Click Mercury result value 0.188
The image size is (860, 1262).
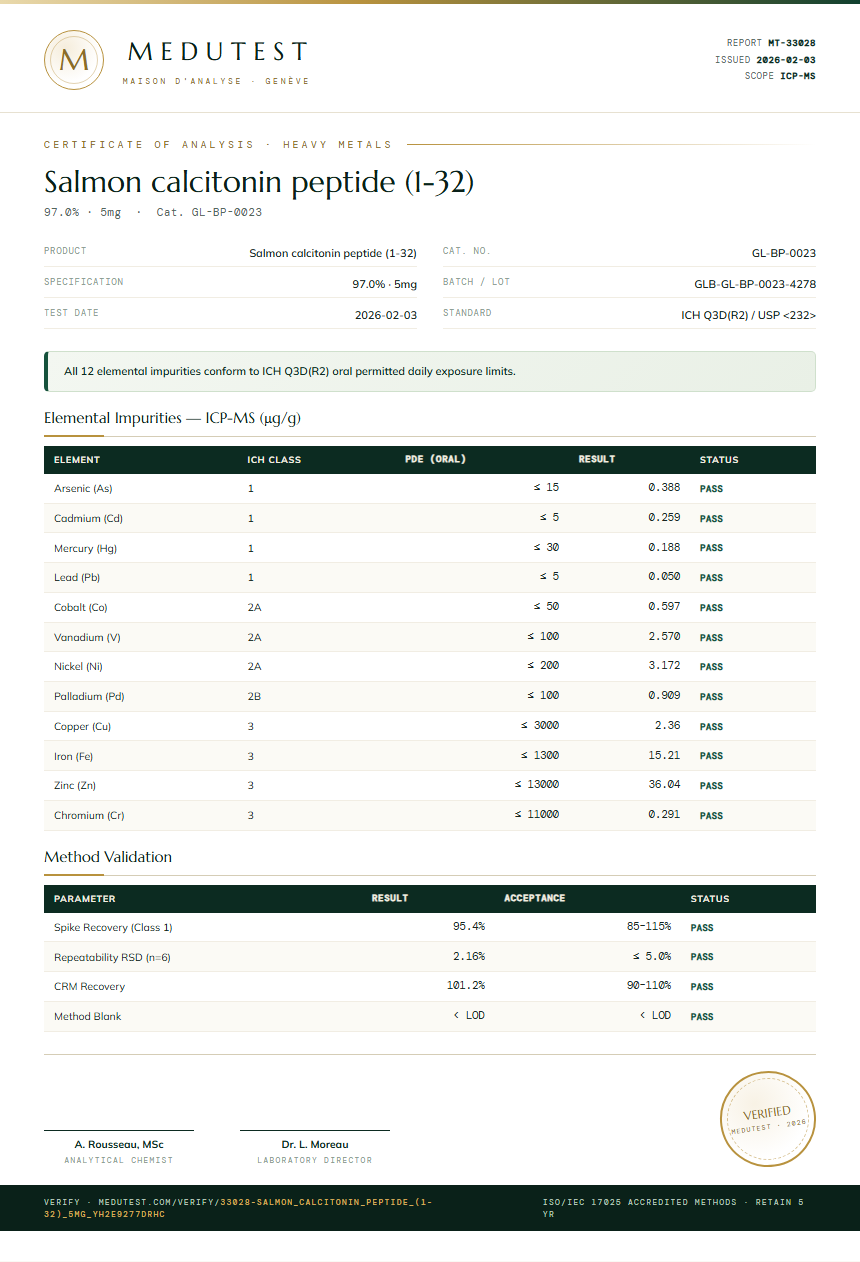click(664, 548)
